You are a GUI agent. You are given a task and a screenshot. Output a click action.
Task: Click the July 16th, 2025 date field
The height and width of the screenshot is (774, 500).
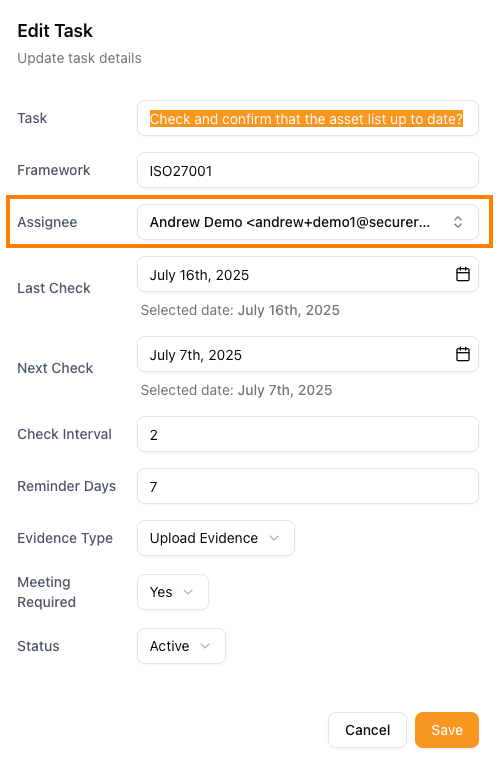click(308, 274)
